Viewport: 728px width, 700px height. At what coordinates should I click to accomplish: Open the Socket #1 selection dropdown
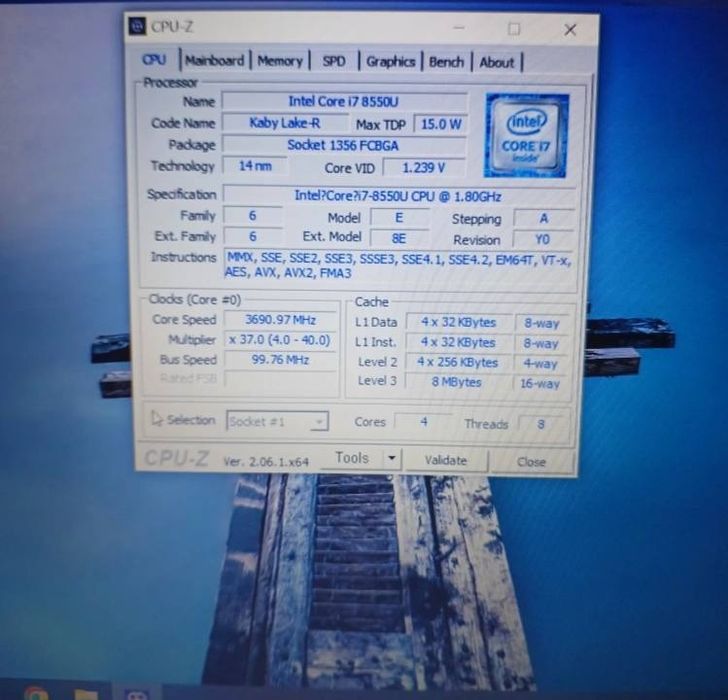click(277, 421)
